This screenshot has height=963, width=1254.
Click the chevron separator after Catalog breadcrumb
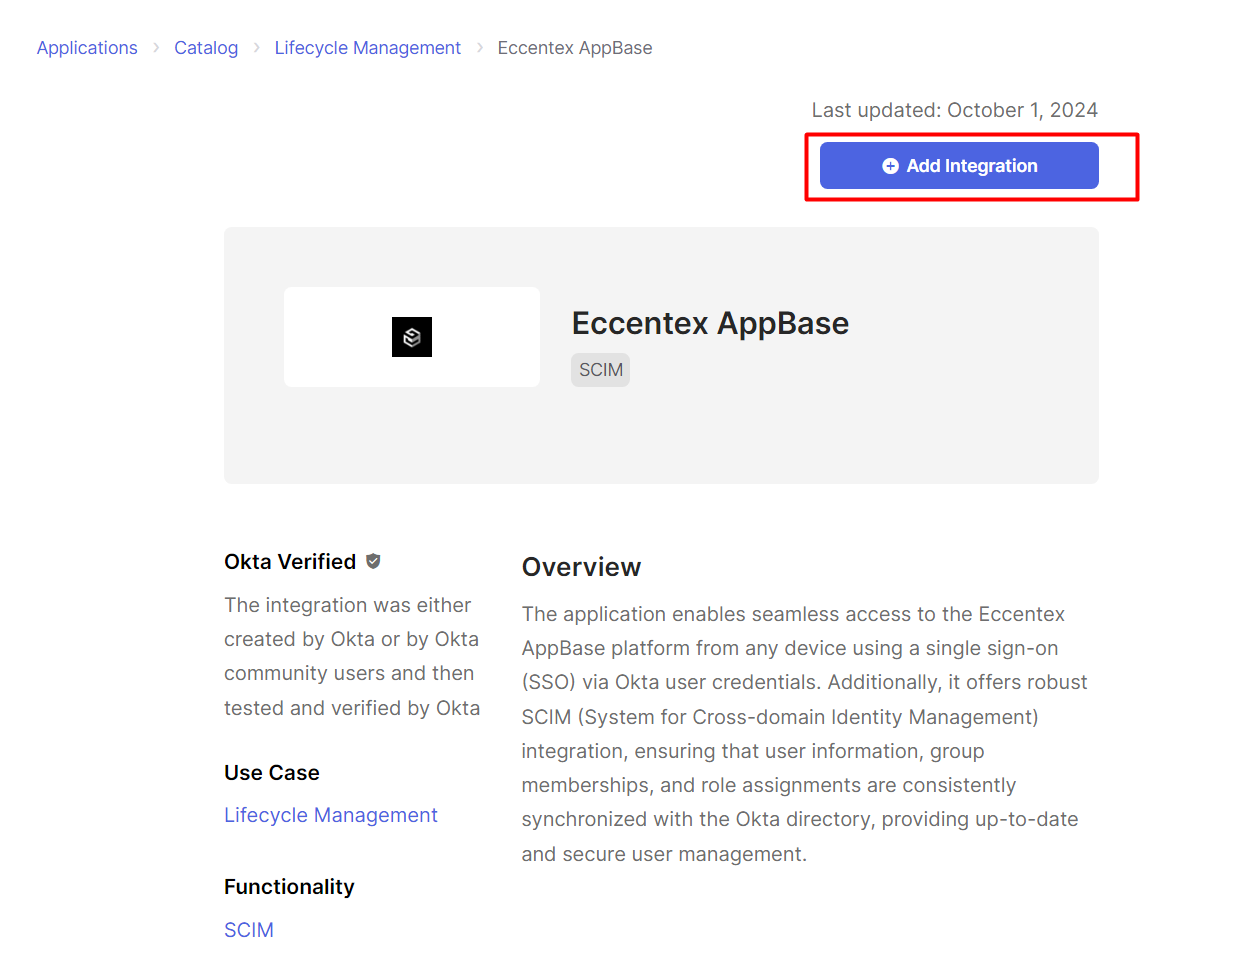257,48
